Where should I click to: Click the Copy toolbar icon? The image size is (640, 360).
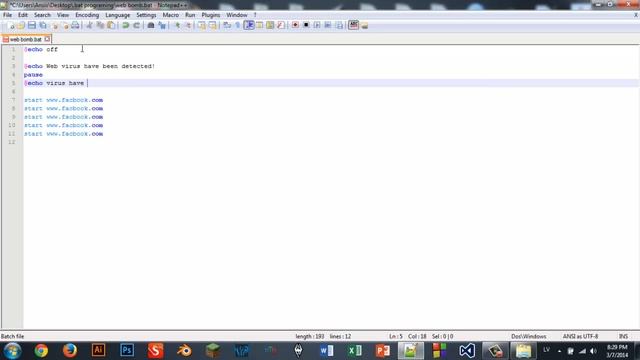pos(100,25)
